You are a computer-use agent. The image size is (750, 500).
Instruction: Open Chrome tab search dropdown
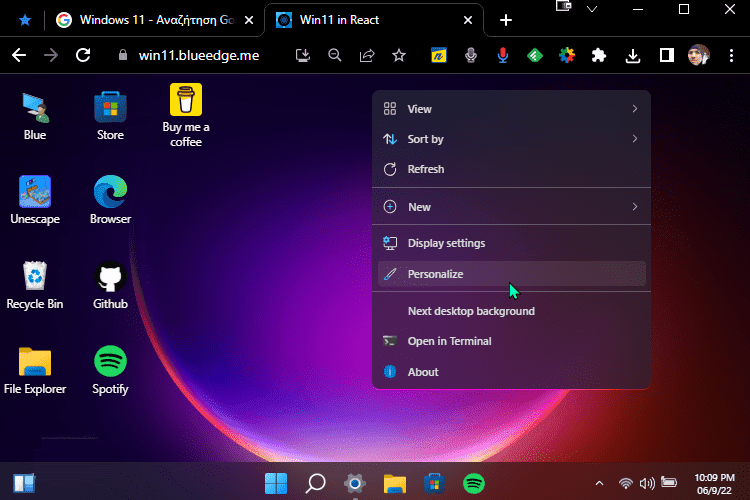point(592,9)
